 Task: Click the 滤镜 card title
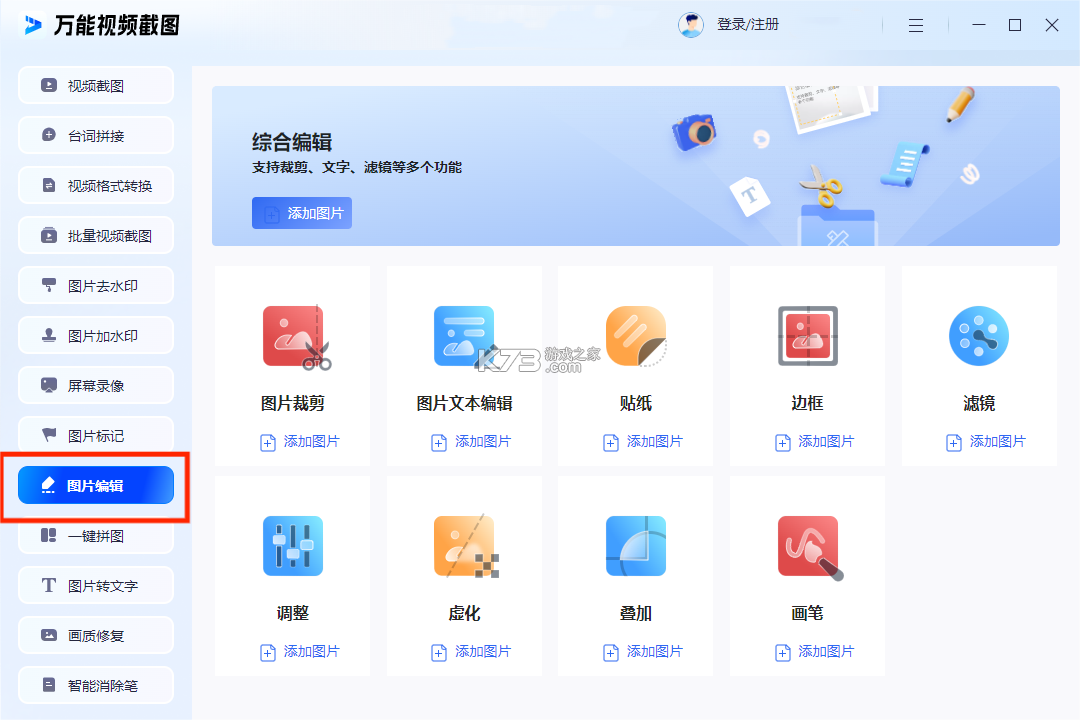point(979,403)
